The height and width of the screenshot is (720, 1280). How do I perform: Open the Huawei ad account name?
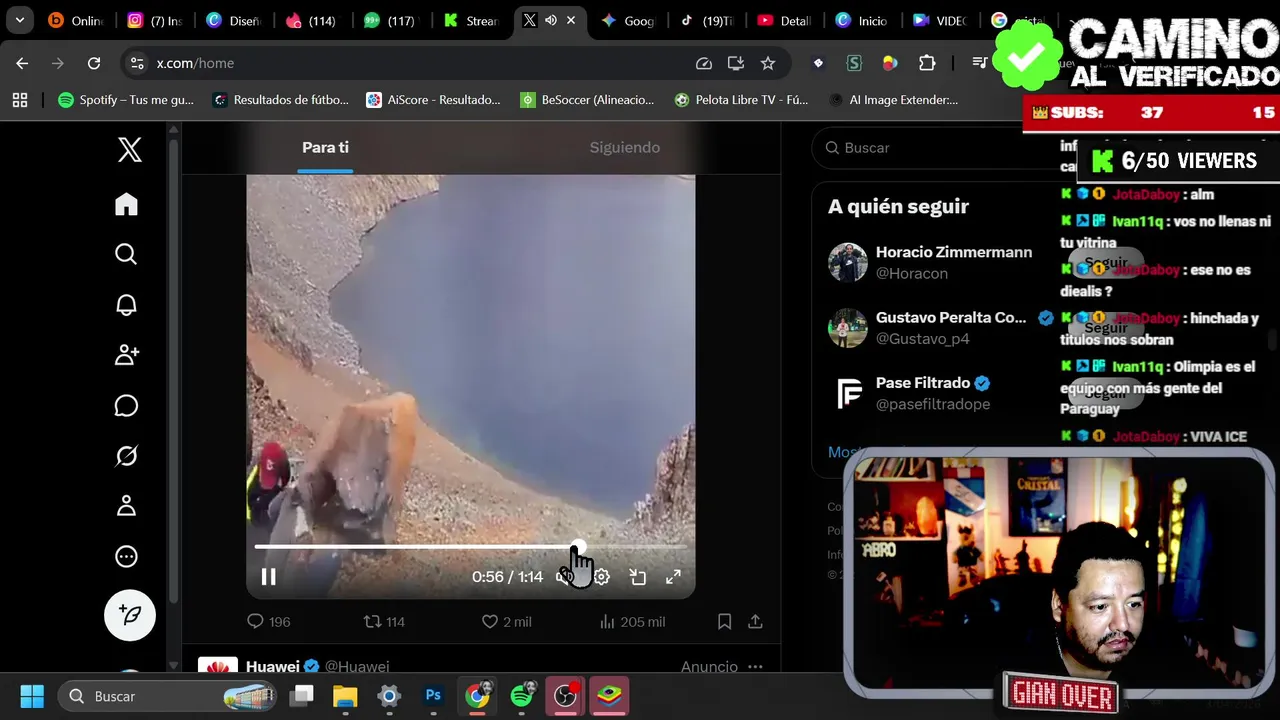point(273,666)
